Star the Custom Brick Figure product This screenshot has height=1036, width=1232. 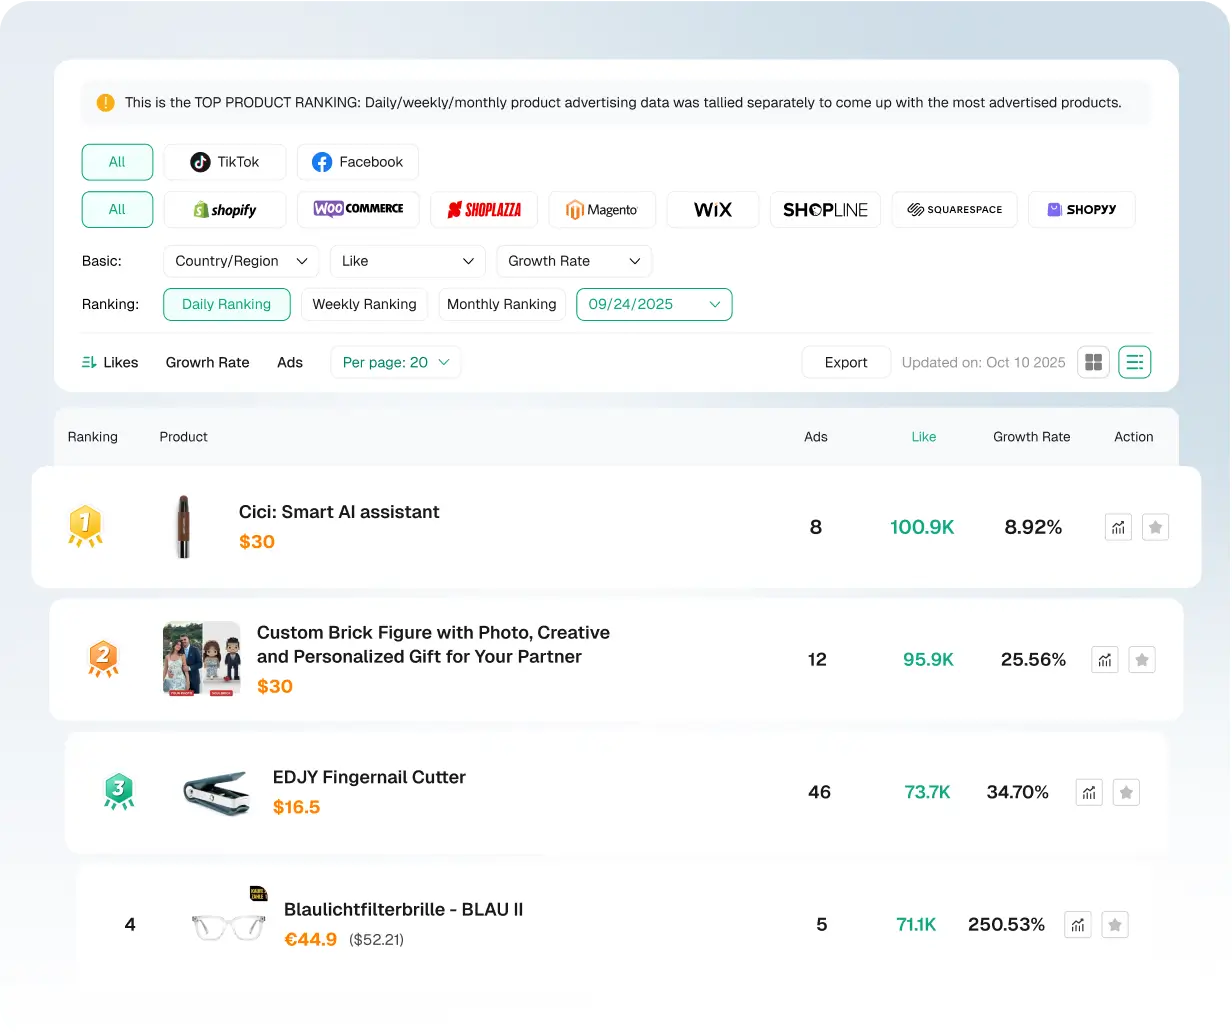click(x=1142, y=659)
